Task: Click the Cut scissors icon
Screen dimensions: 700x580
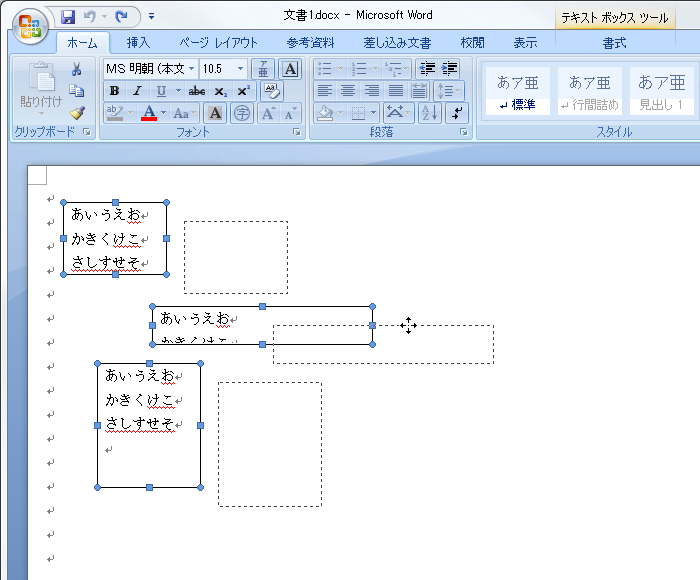Action: coord(76,69)
